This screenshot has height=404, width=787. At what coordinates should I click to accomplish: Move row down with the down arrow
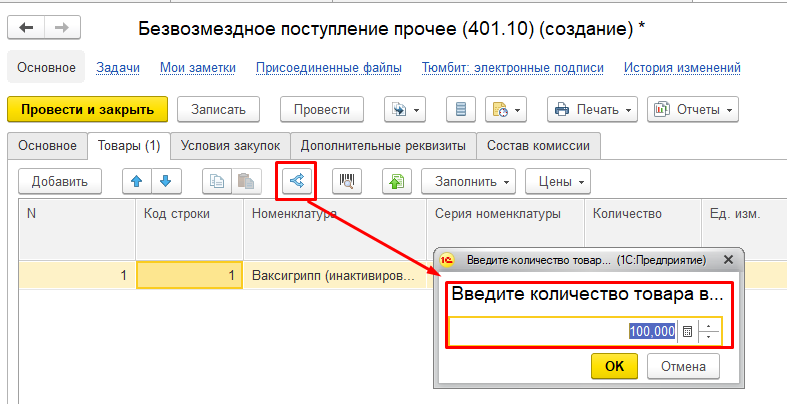tap(164, 181)
